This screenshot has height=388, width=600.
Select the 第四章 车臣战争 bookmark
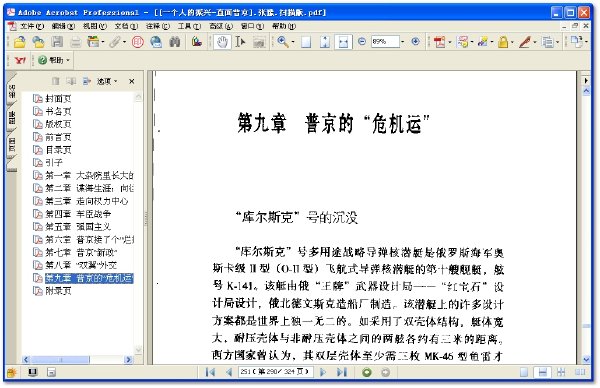(78, 214)
